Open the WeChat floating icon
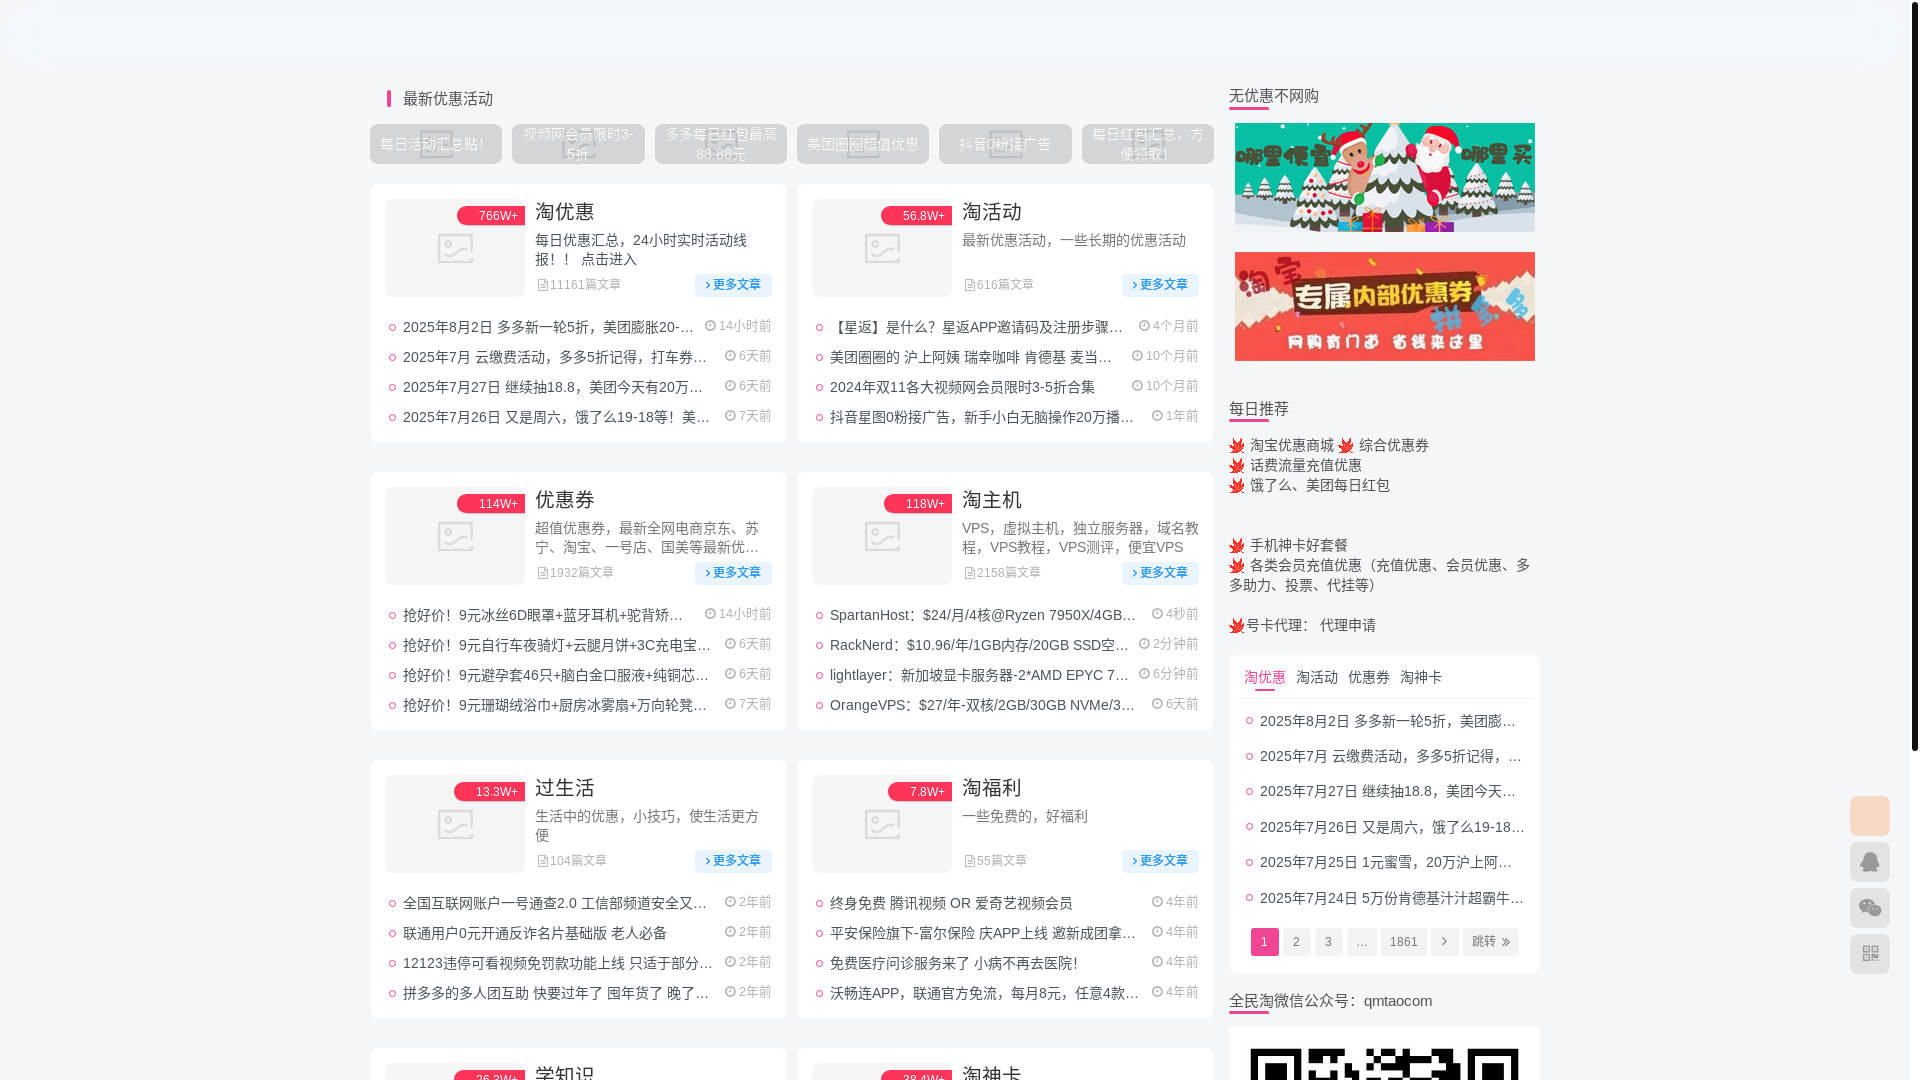 tap(1869, 908)
